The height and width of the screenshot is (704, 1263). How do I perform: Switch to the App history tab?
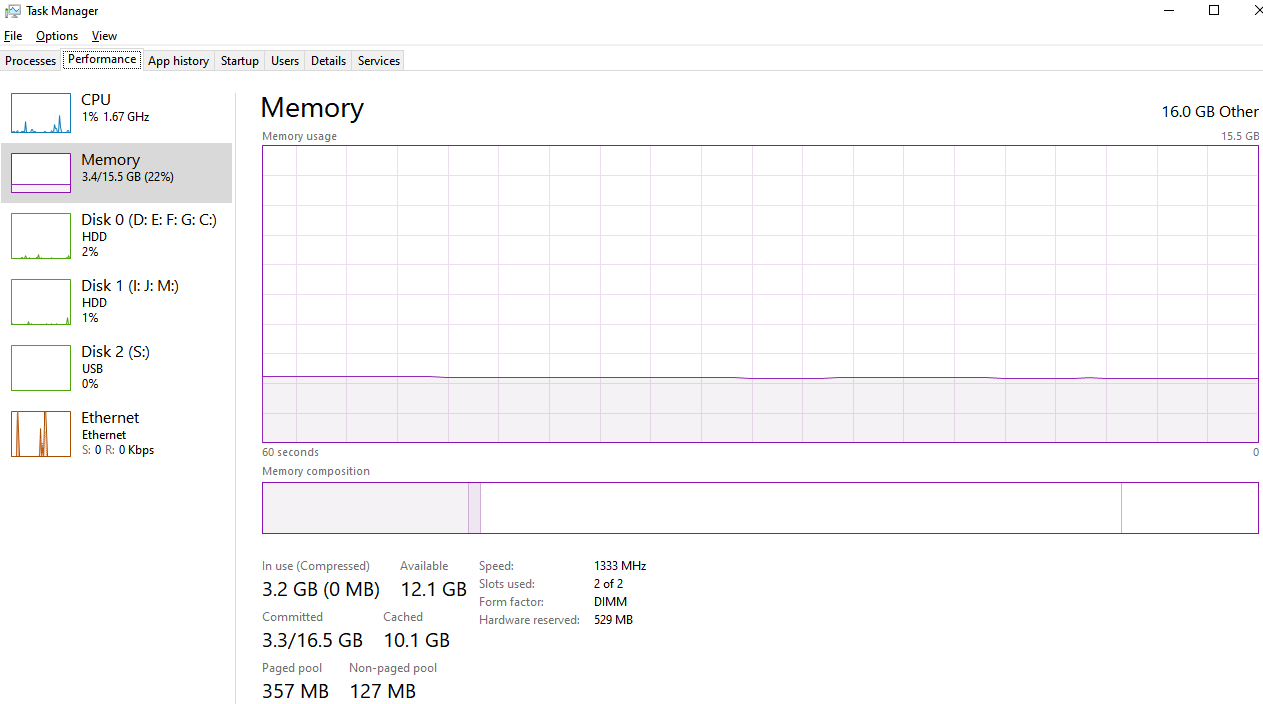coord(178,61)
